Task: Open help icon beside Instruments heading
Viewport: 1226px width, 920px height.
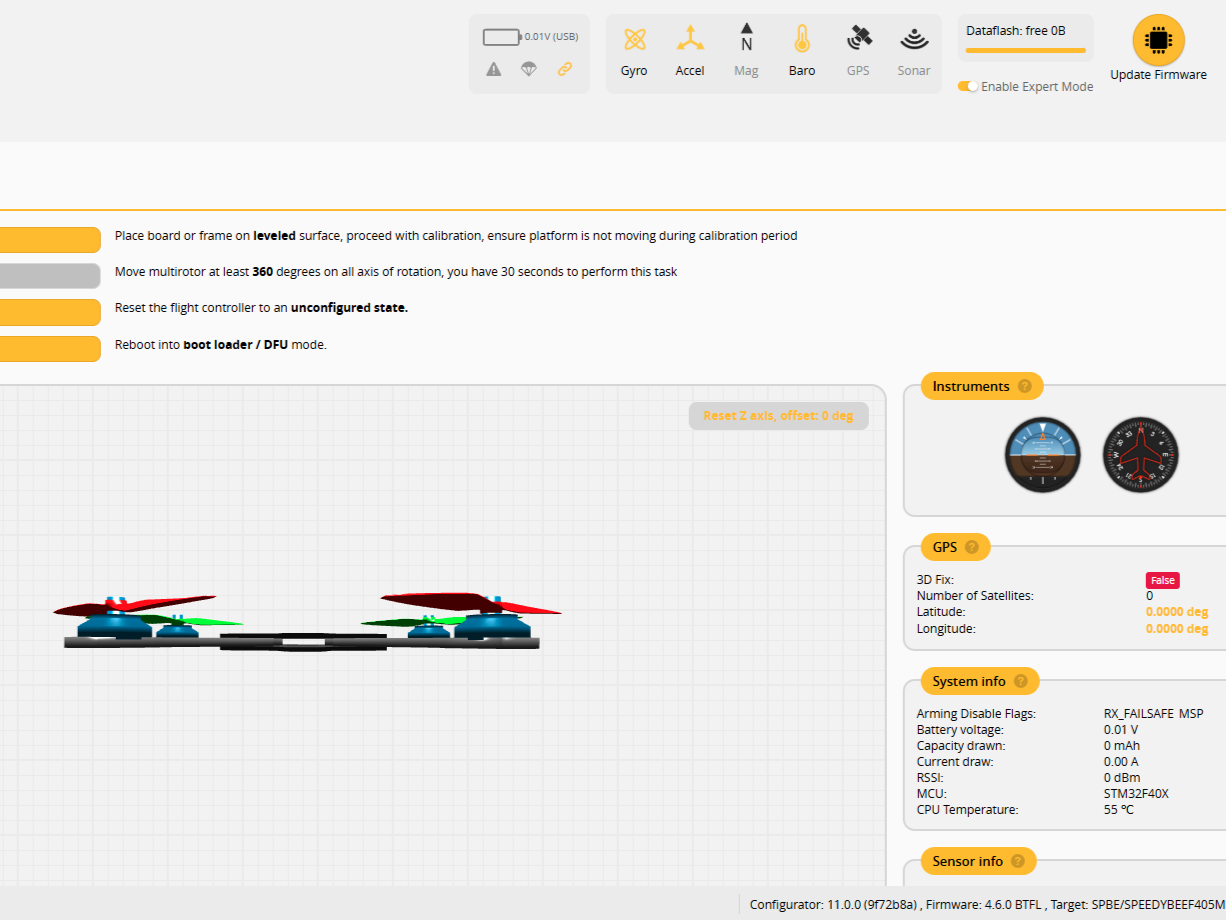Action: 1024,386
